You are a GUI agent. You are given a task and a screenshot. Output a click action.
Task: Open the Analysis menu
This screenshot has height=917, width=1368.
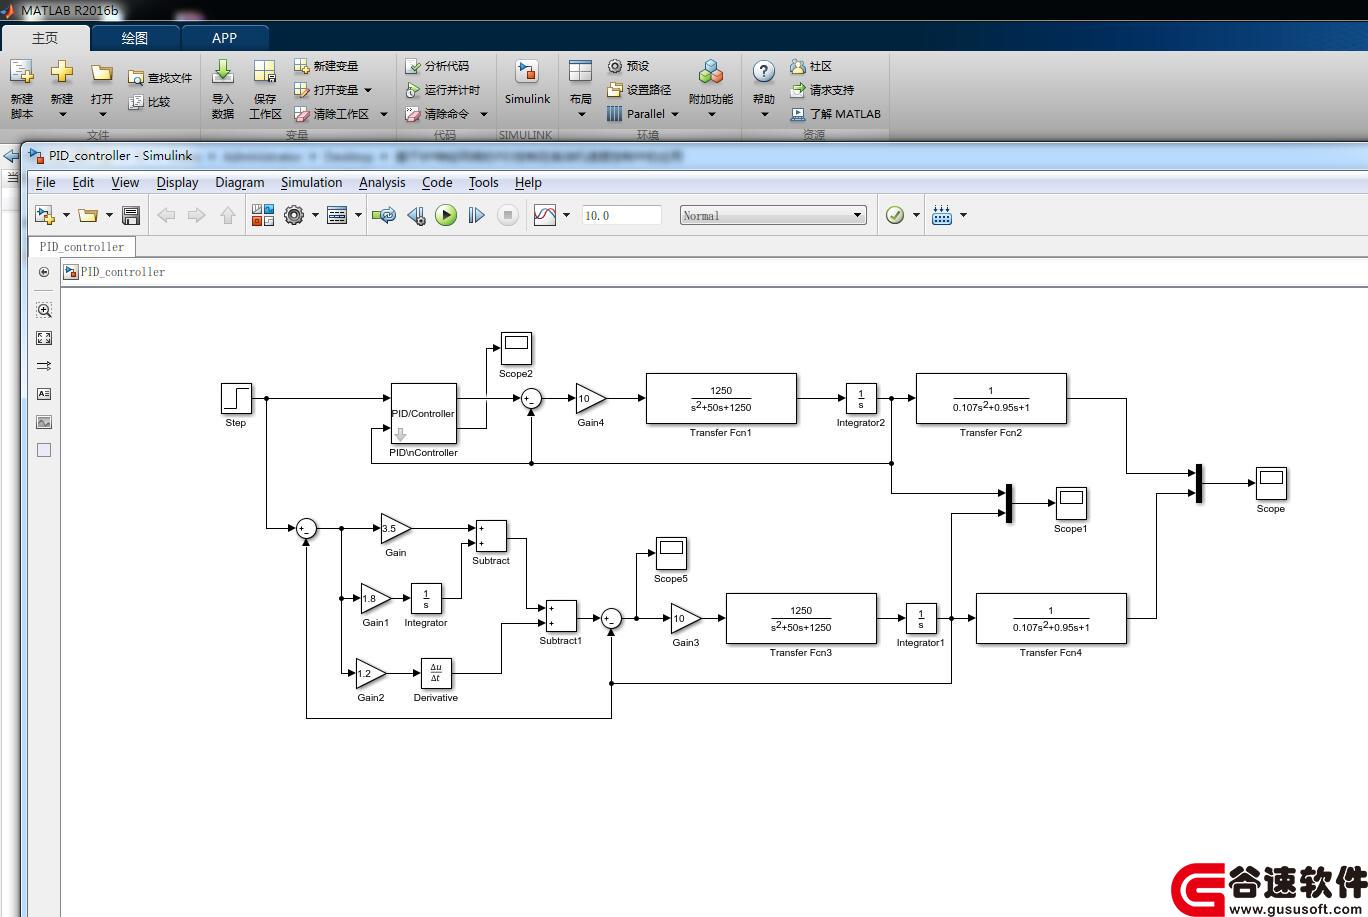point(382,182)
